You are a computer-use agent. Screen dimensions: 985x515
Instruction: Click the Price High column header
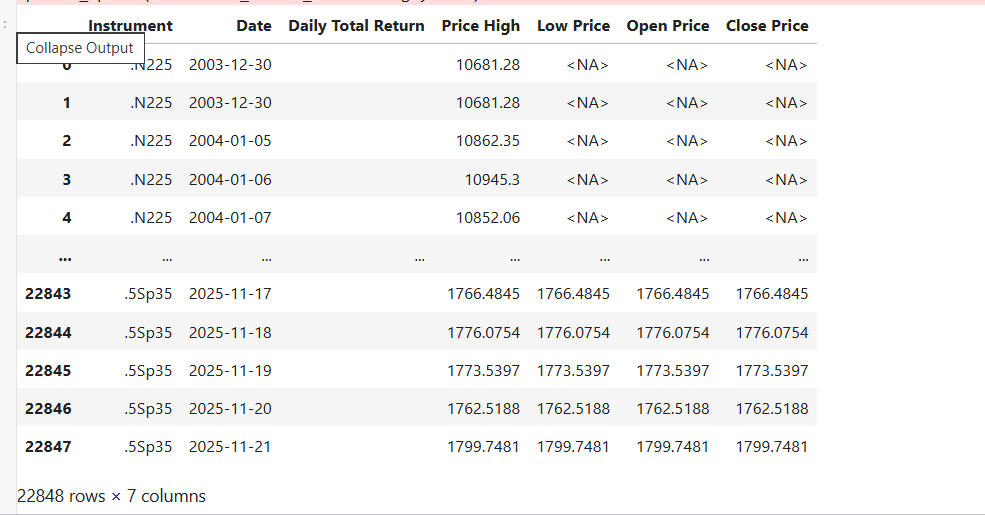(480, 26)
